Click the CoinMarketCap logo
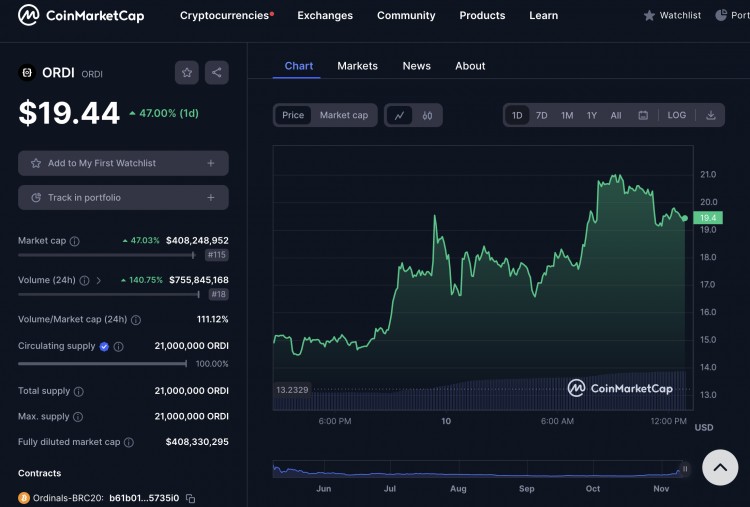The height and width of the screenshot is (507, 750). click(x=81, y=15)
